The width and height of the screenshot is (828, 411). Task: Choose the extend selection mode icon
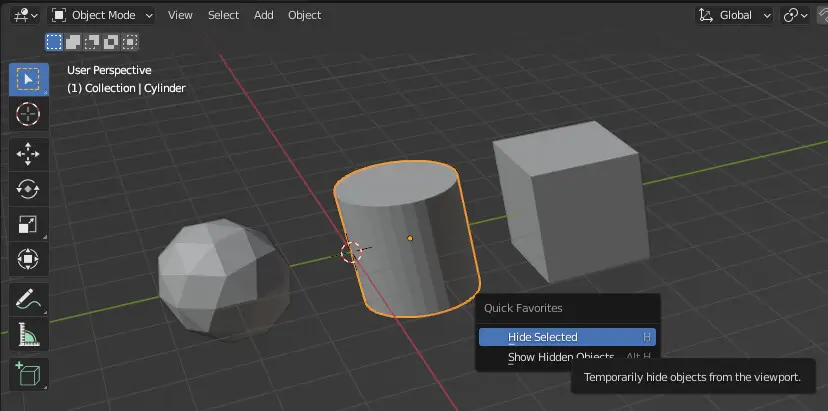(73, 42)
